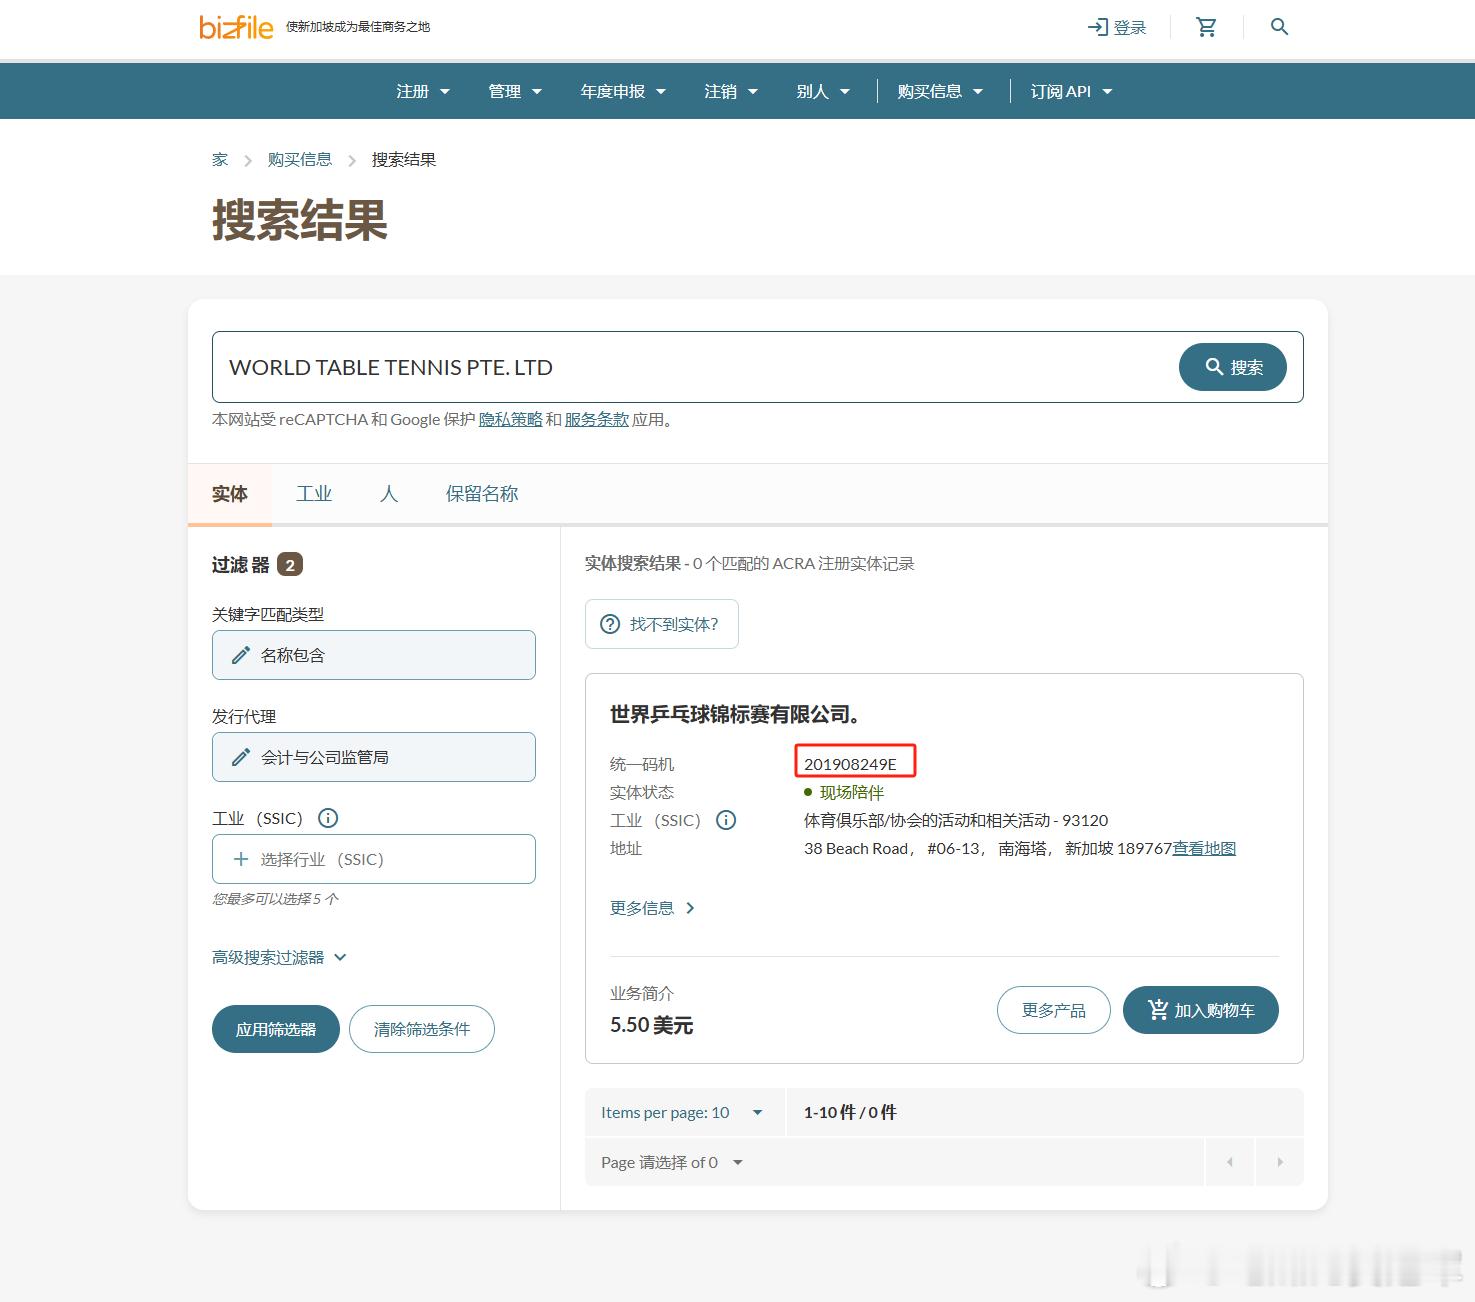Open the 注册 menu
Screen dimensions: 1475x1302
(423, 91)
